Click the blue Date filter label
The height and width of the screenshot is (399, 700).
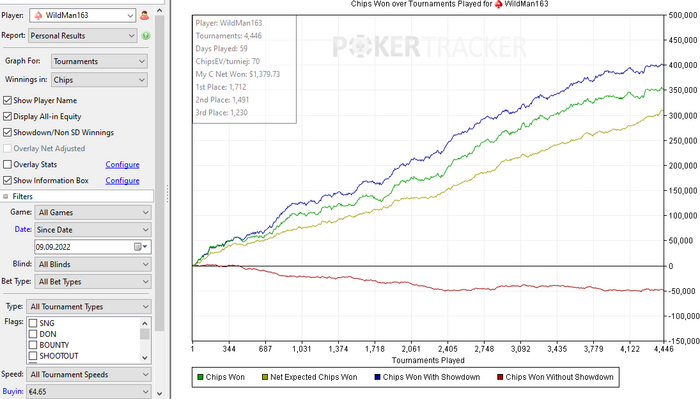pyautogui.click(x=23, y=229)
